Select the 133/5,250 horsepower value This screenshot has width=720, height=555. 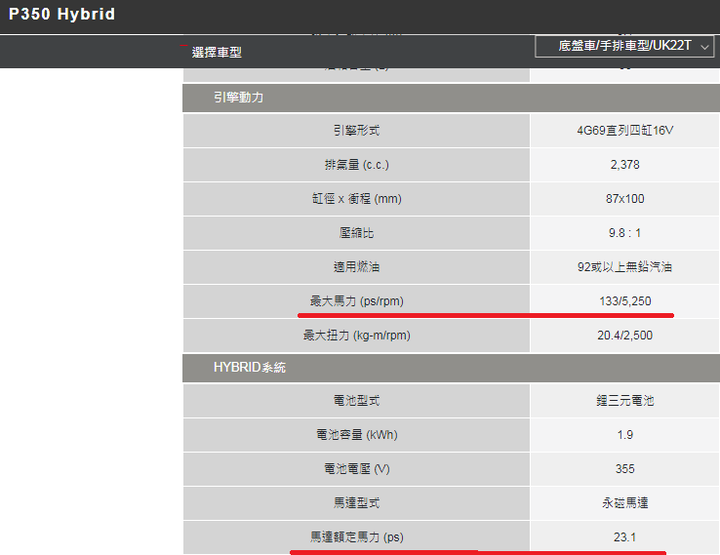click(625, 301)
